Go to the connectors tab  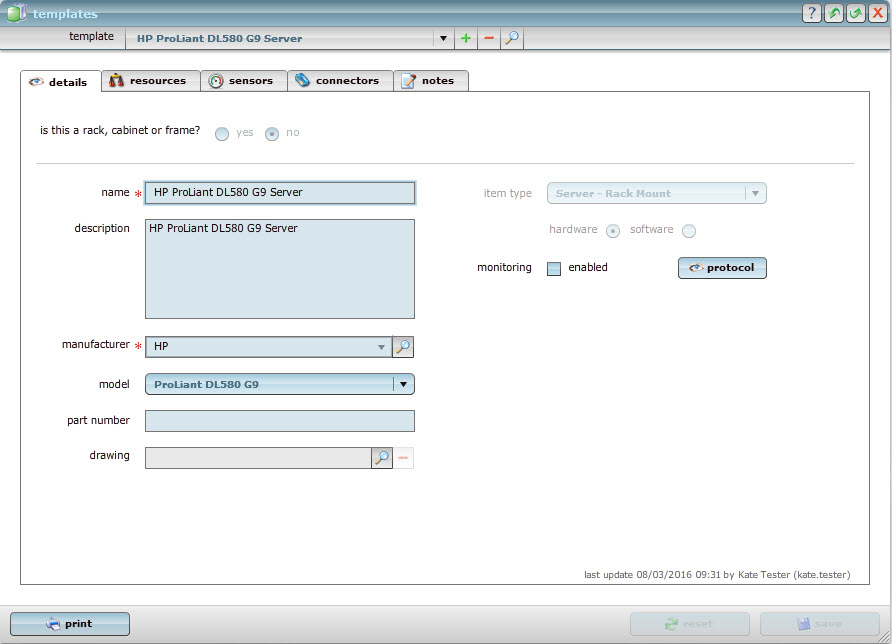click(x=338, y=81)
